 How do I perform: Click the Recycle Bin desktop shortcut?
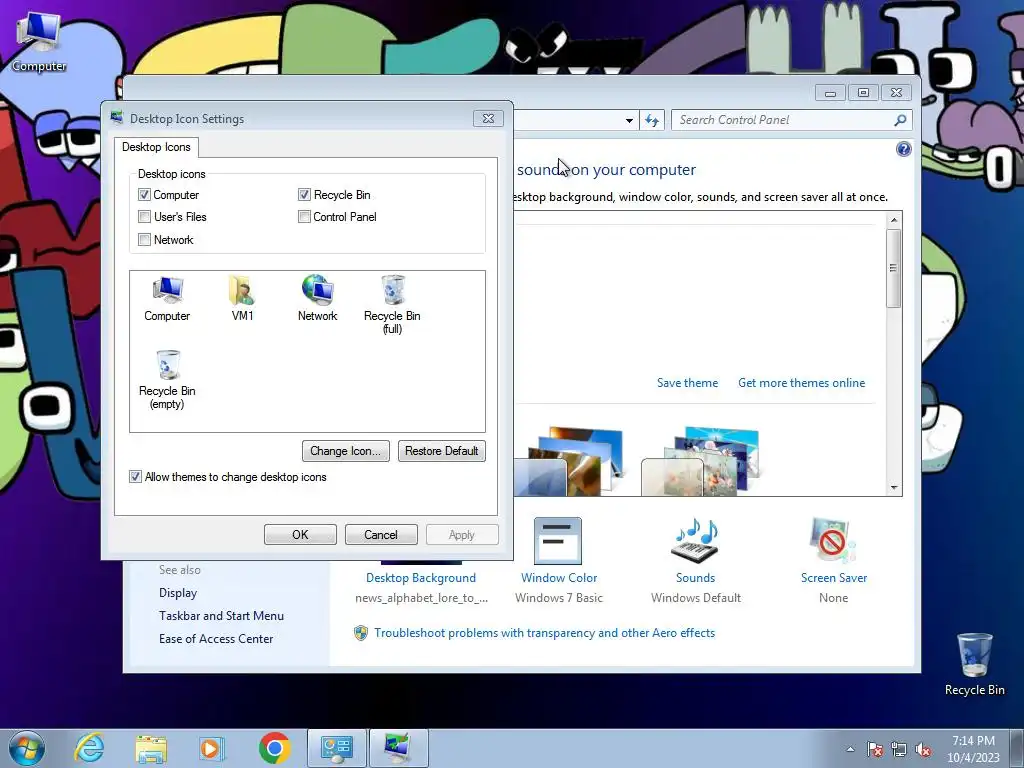pos(974,664)
